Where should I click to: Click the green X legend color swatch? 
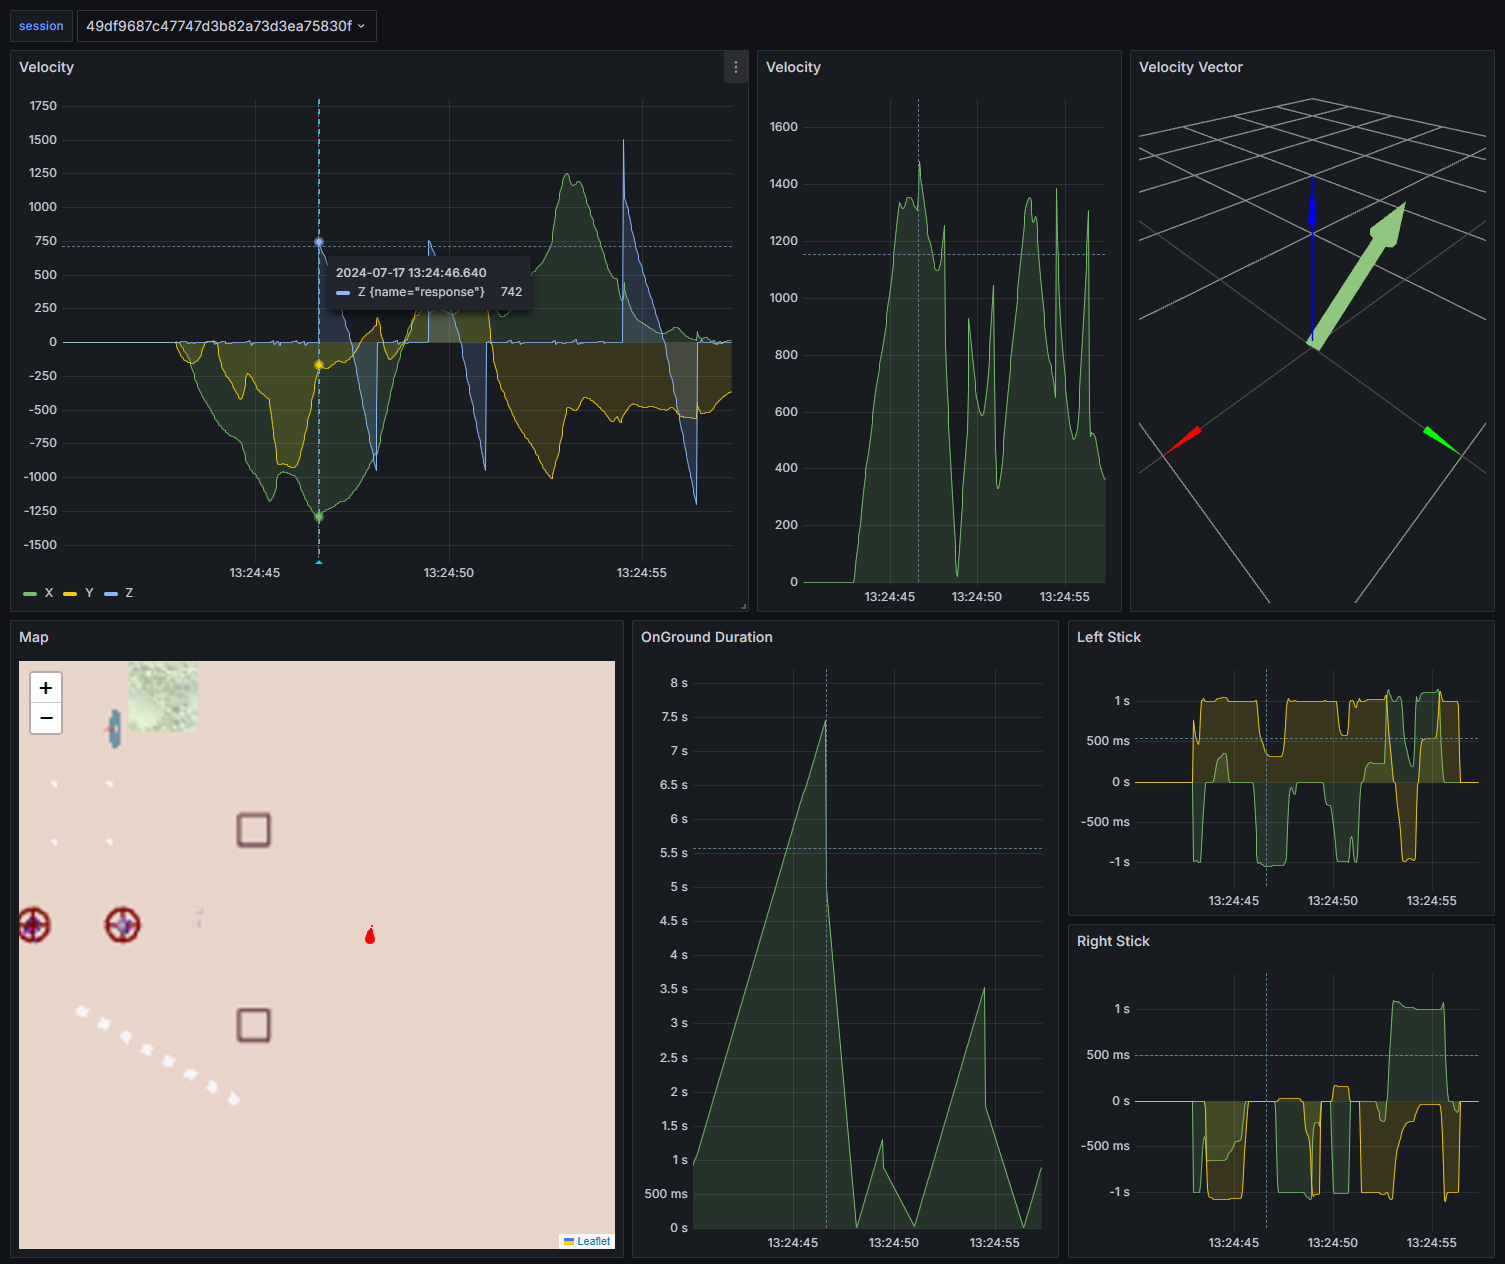[x=30, y=594]
